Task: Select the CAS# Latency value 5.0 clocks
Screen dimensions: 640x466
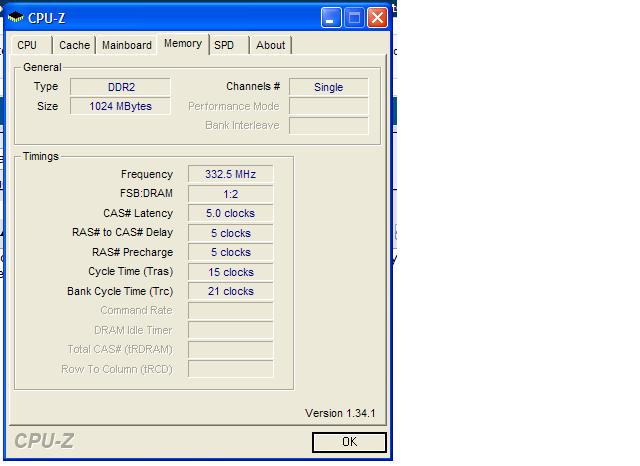Action: tap(231, 213)
